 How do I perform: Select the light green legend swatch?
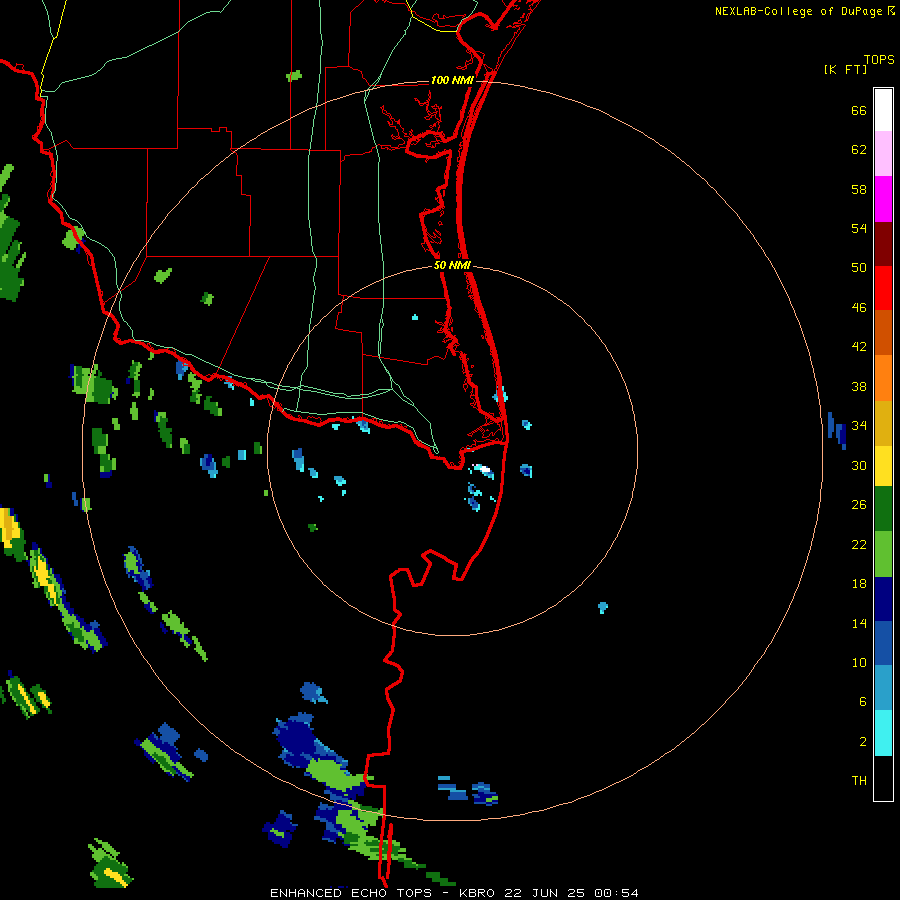[x=883, y=554]
